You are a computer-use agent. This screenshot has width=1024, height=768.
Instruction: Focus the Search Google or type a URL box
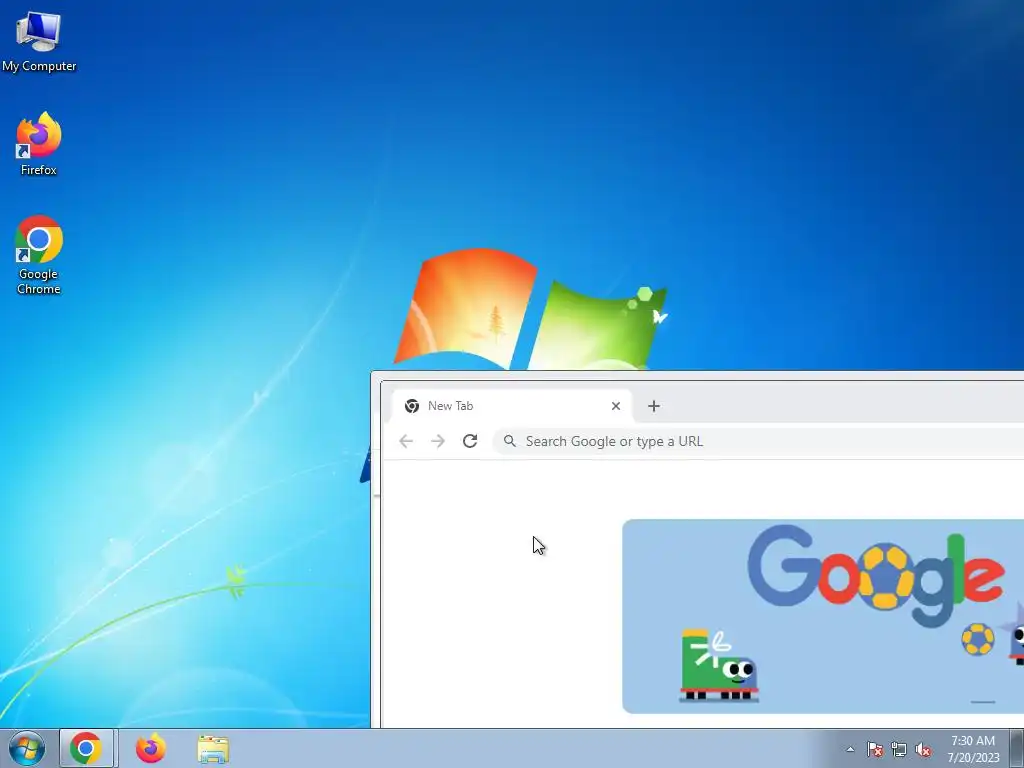point(758,441)
